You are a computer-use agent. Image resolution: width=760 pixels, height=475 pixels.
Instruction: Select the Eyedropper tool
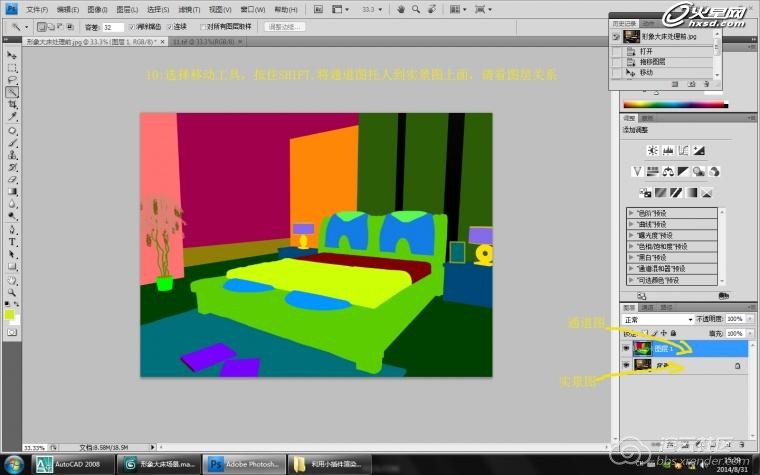click(x=12, y=116)
